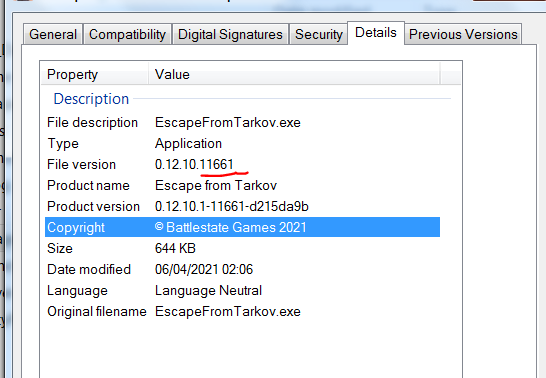
Task: Switch to the General tab
Action: tap(53, 34)
